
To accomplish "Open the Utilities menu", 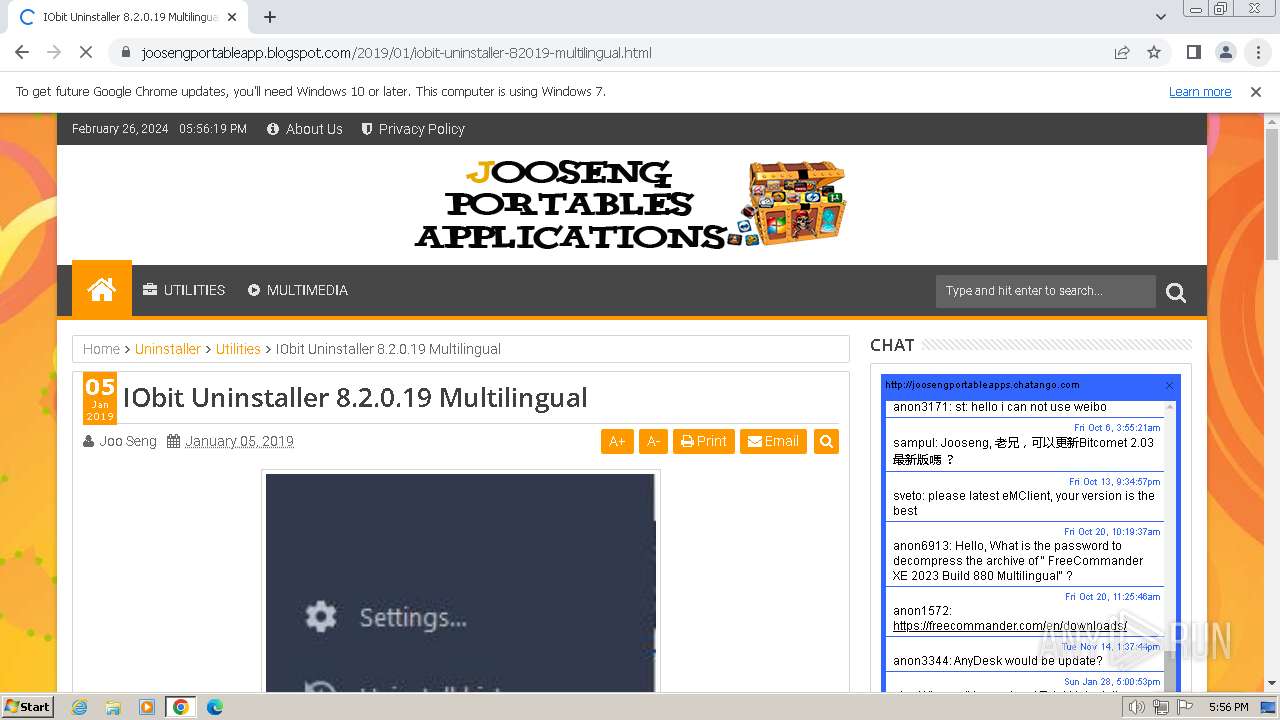I will (184, 290).
